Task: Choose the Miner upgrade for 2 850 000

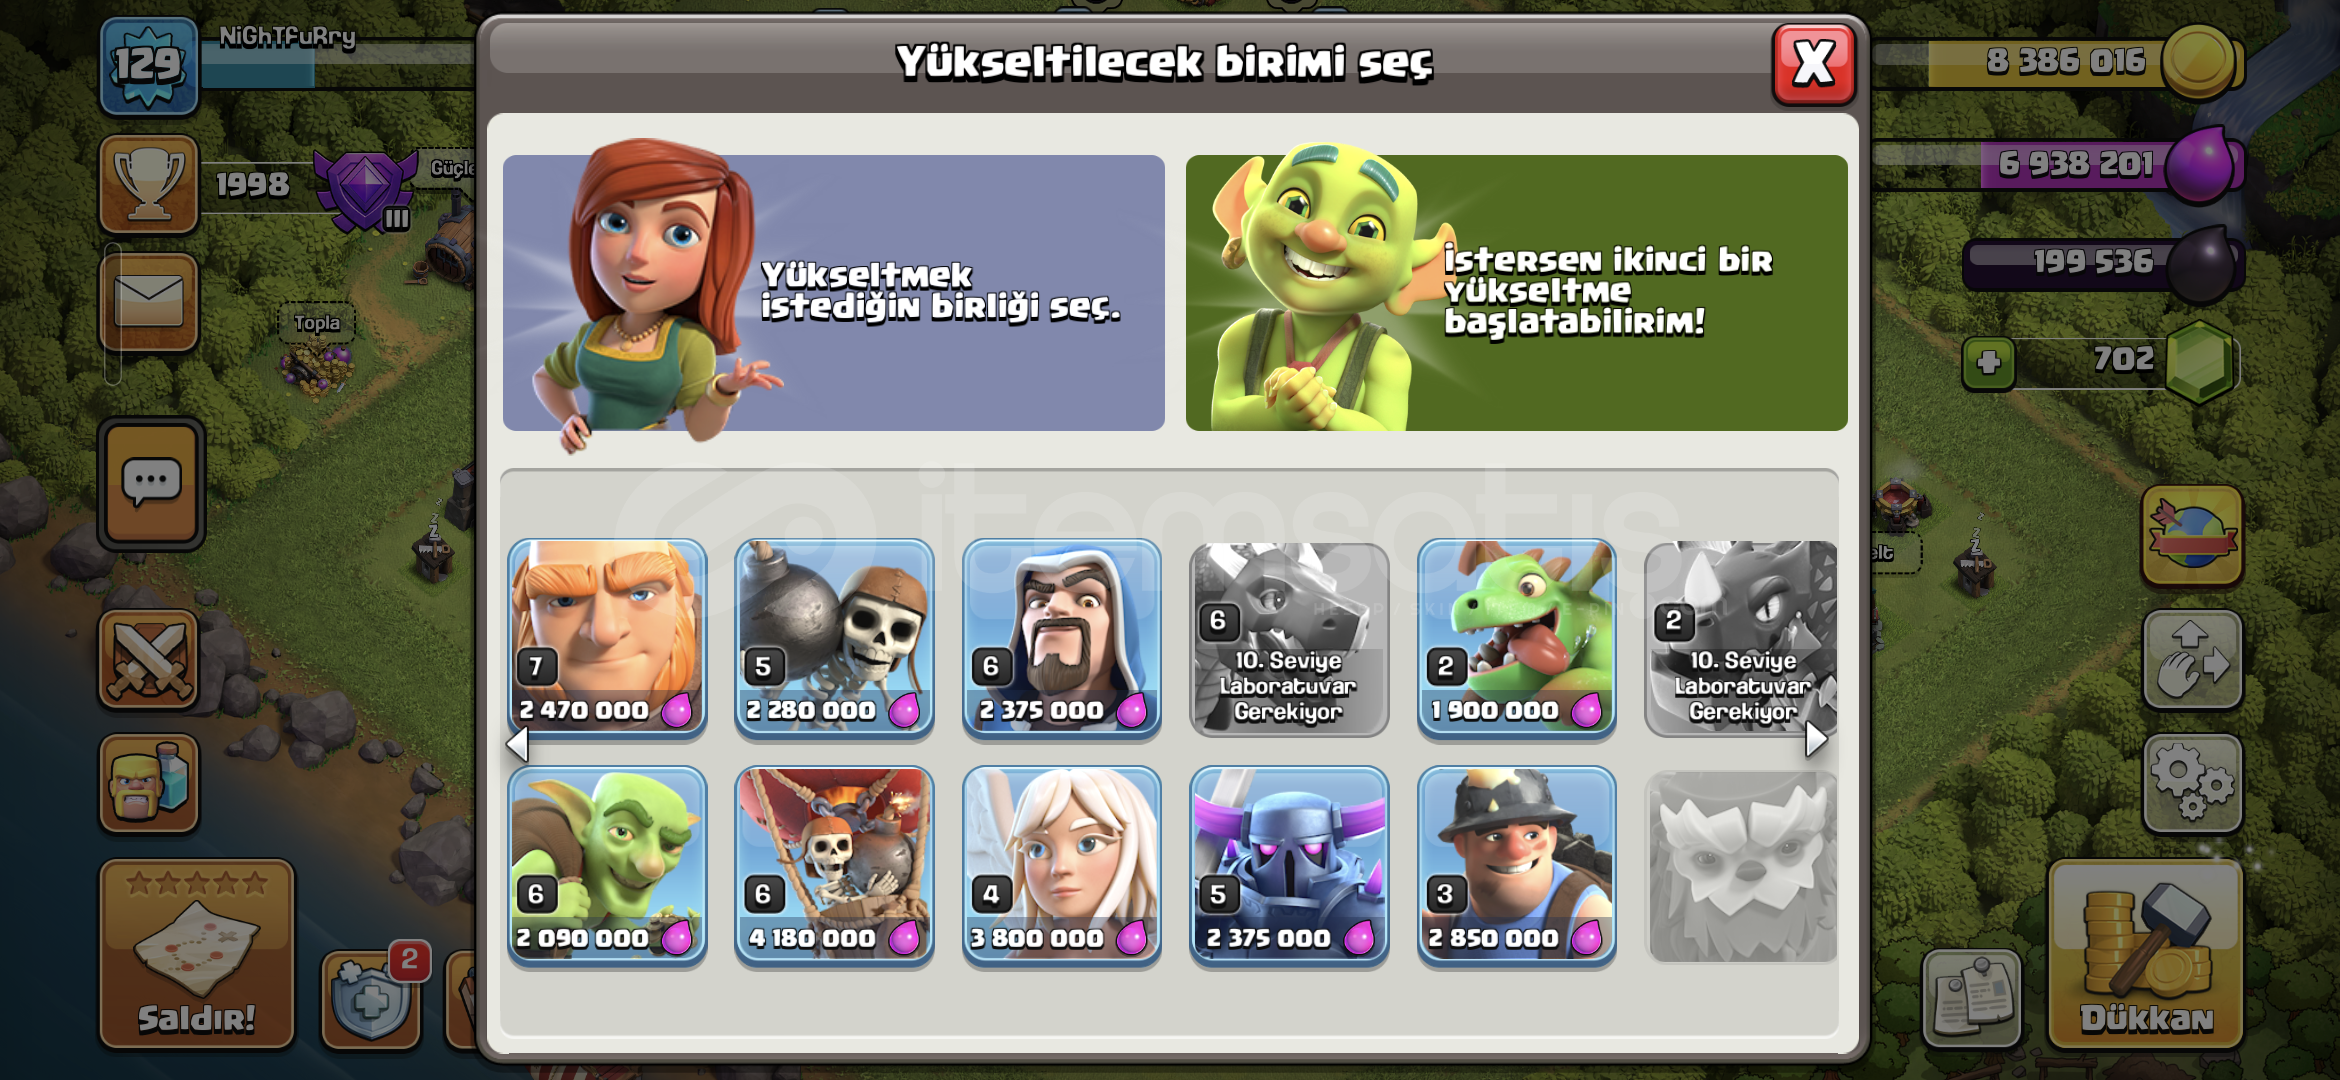Action: click(1516, 866)
